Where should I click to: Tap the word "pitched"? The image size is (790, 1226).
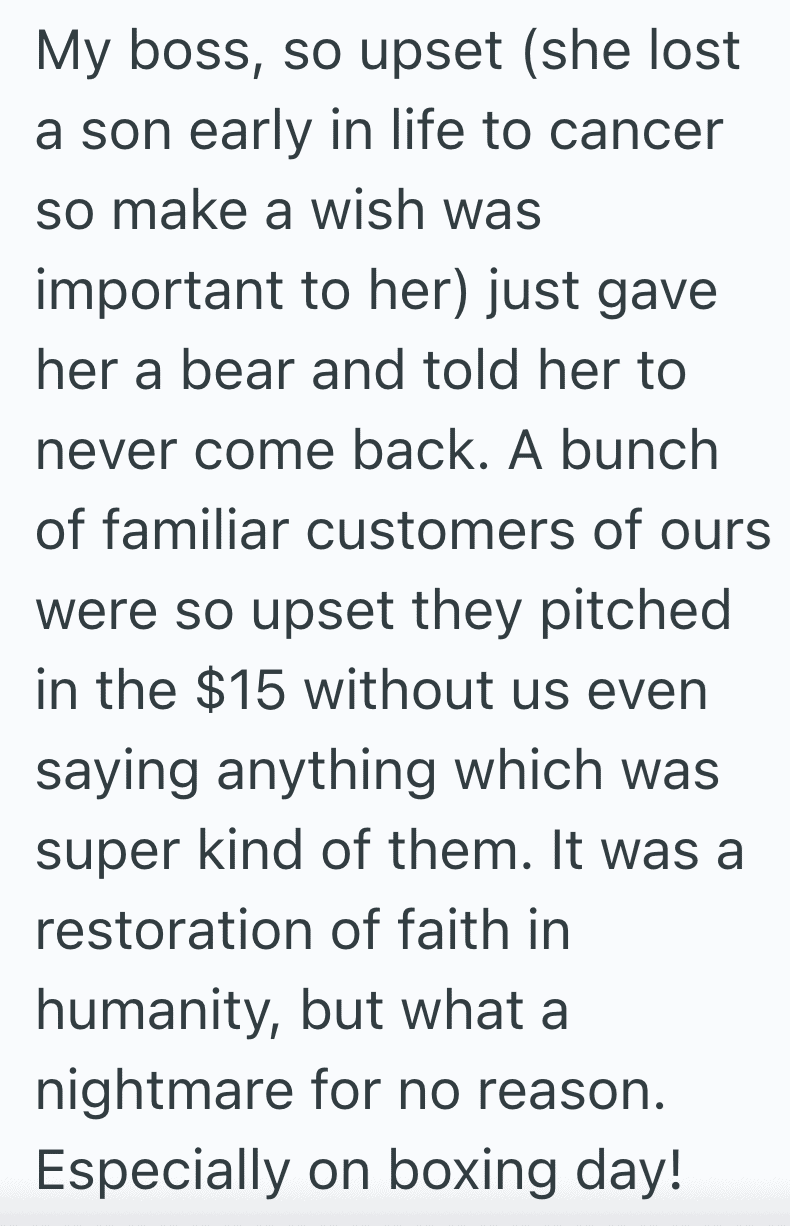(636, 610)
